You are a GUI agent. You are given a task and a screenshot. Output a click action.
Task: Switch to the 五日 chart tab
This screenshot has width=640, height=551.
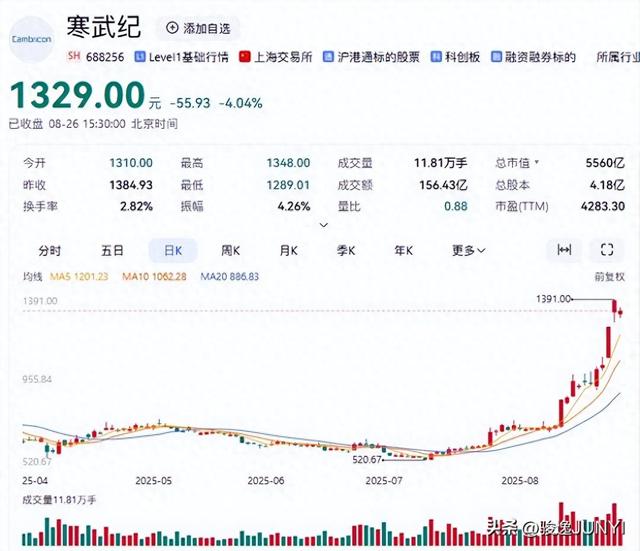(112, 250)
